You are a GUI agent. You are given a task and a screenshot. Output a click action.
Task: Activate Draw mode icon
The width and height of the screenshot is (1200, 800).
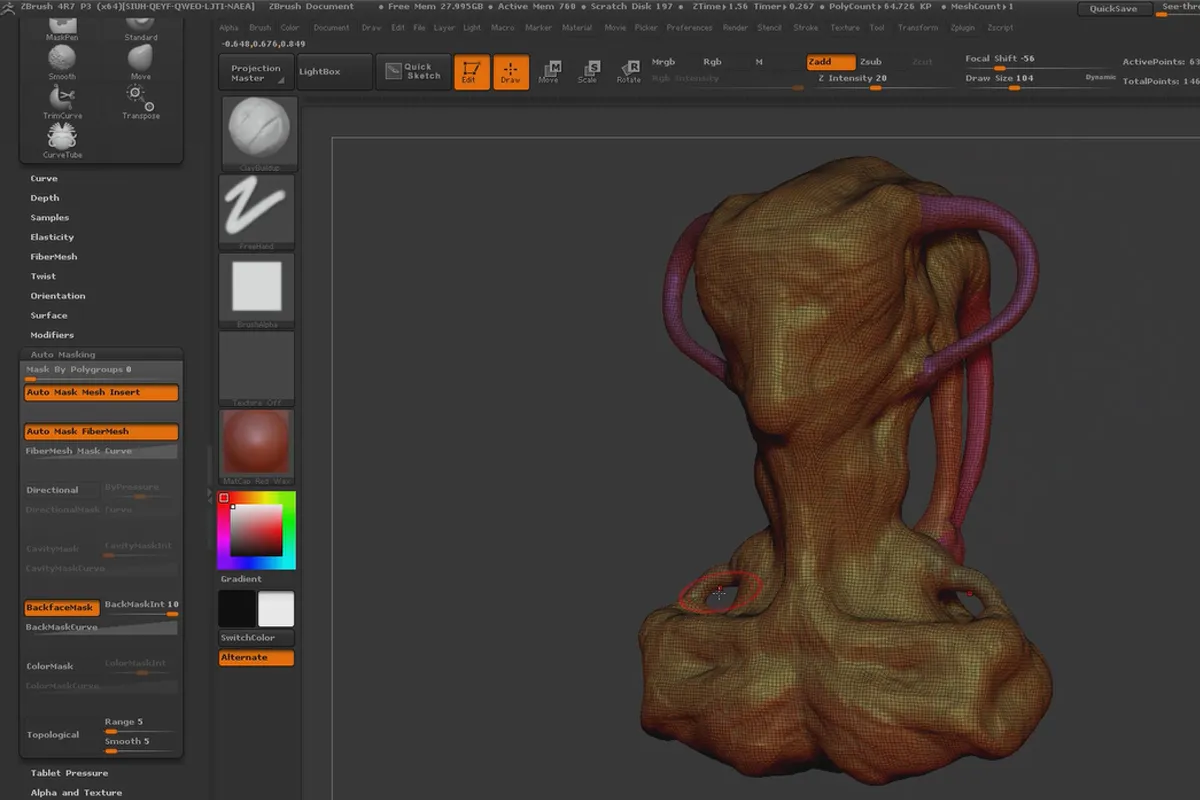coord(511,72)
